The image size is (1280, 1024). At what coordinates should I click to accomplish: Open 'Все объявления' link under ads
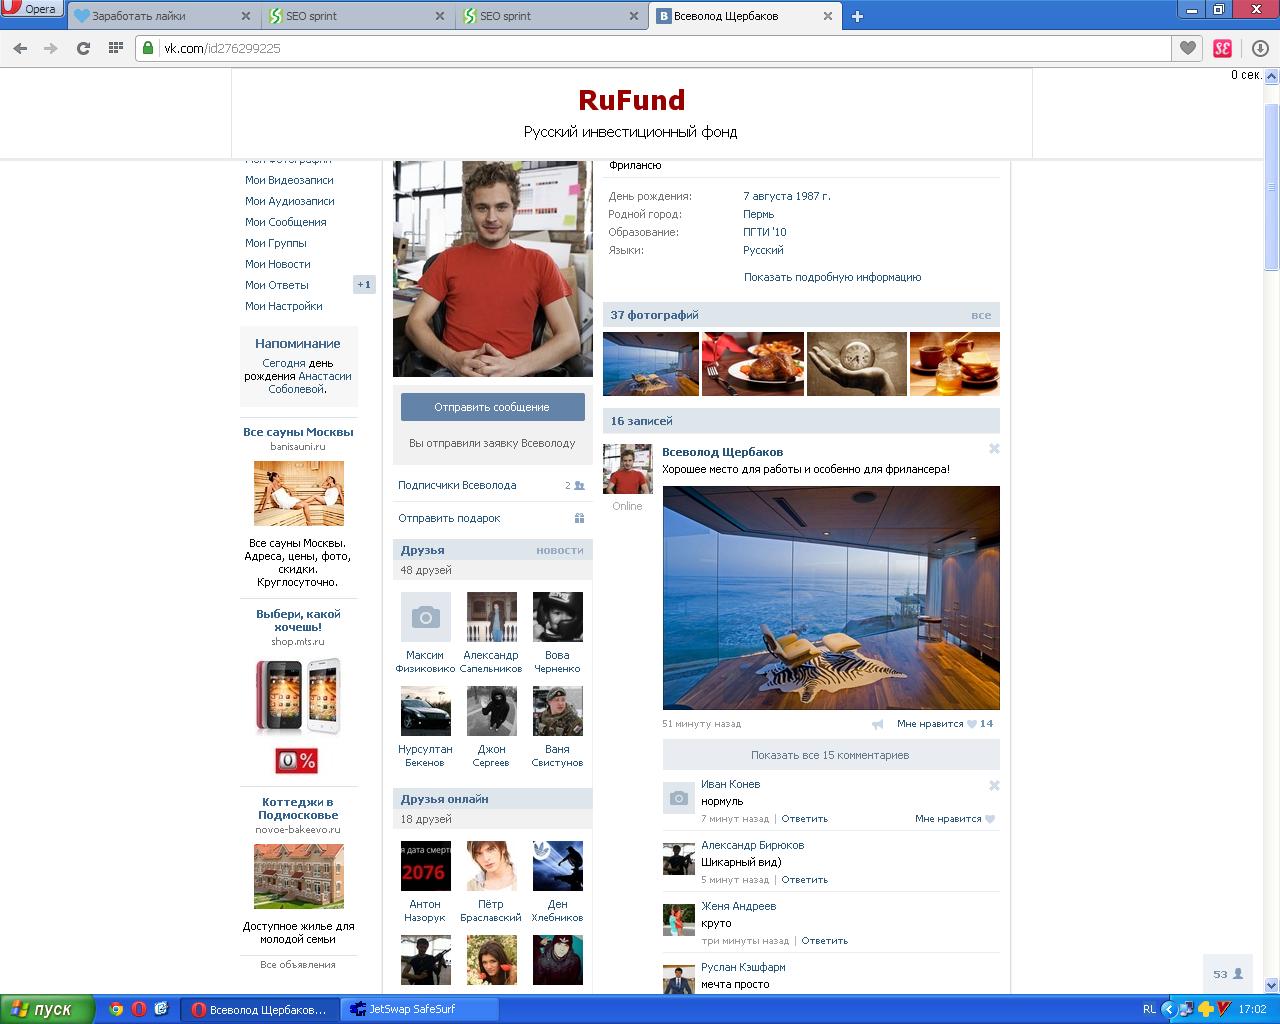(x=298, y=965)
